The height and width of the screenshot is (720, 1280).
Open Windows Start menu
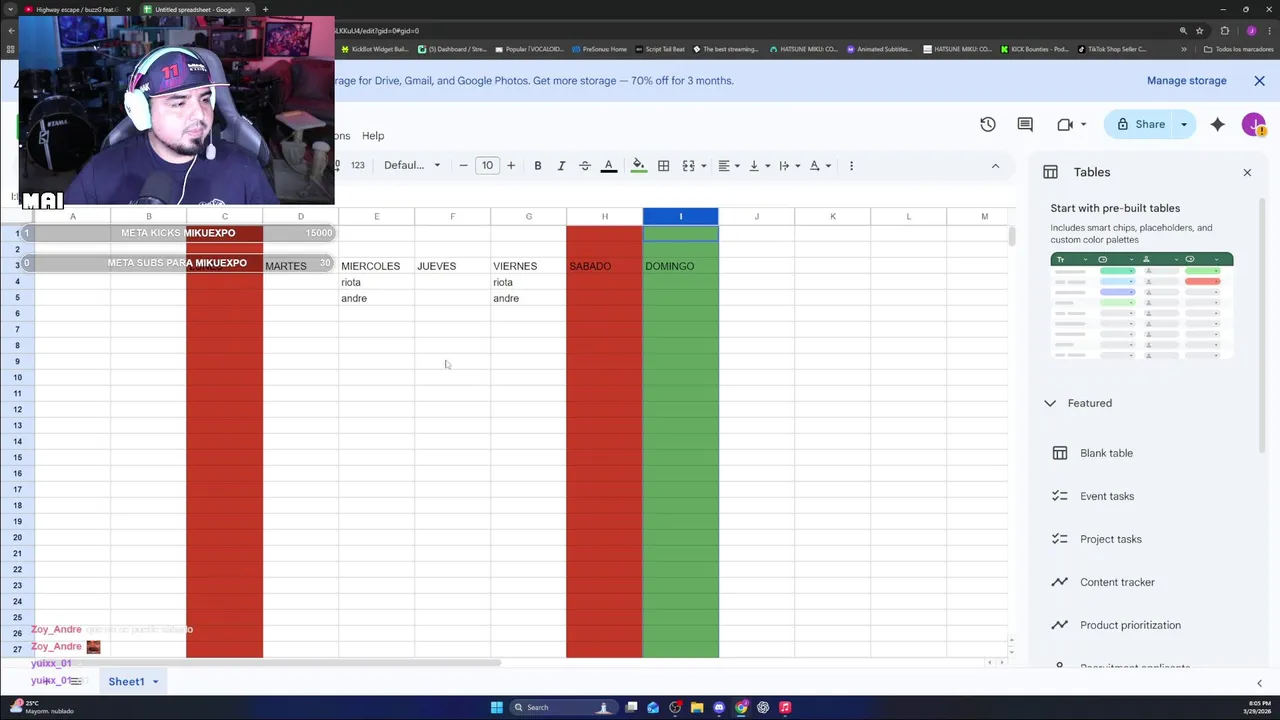click(497, 707)
